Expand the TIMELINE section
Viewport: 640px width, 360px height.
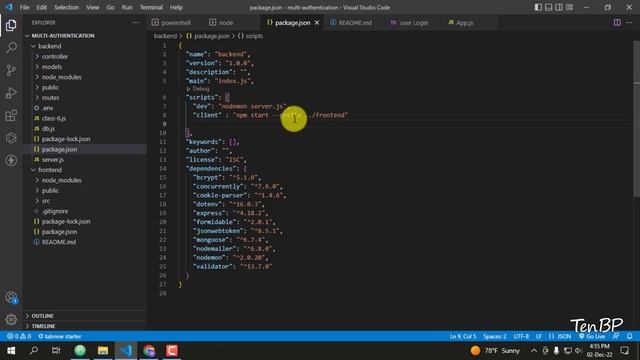(x=43, y=326)
